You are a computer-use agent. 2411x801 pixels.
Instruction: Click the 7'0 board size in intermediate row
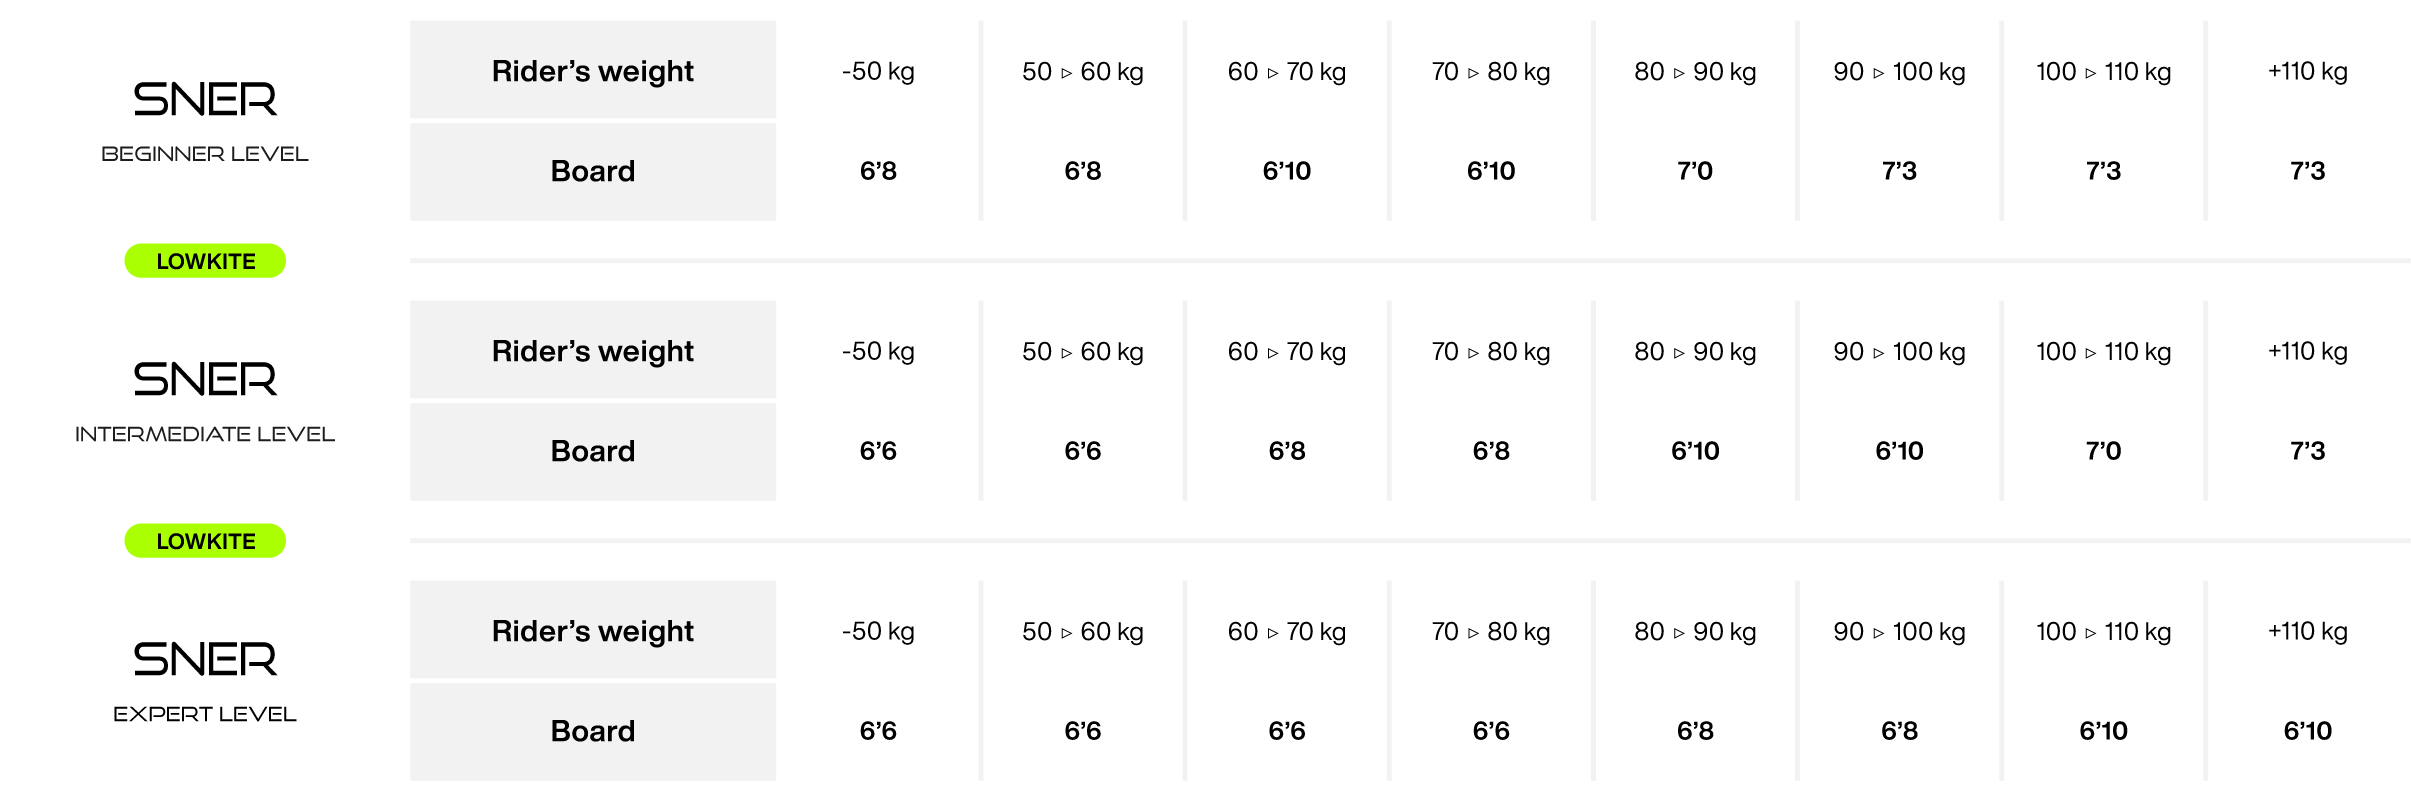[x=2103, y=451]
